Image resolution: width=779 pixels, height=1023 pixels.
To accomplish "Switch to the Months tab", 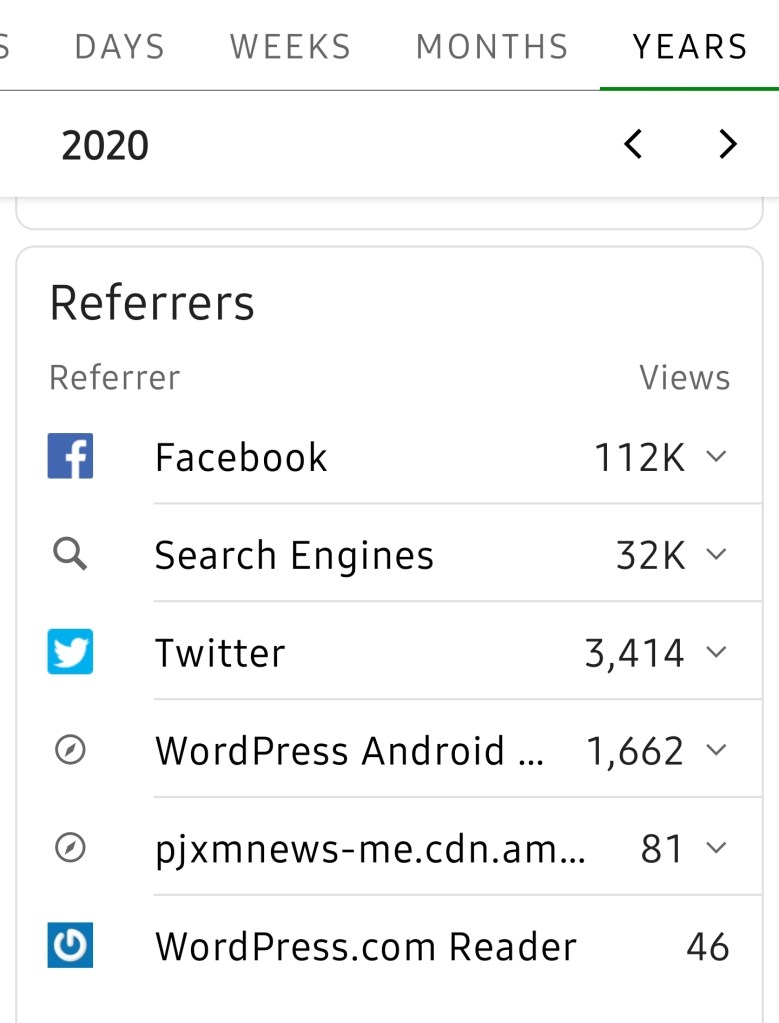I will 492,47.
